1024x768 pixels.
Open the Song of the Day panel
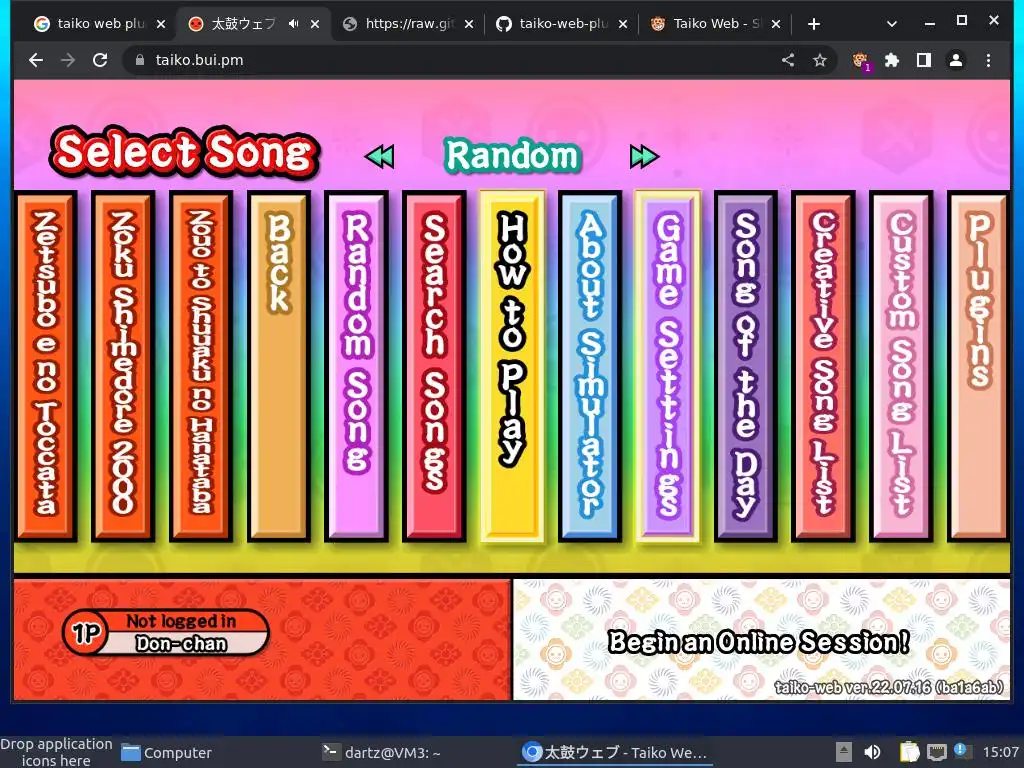[x=746, y=366]
